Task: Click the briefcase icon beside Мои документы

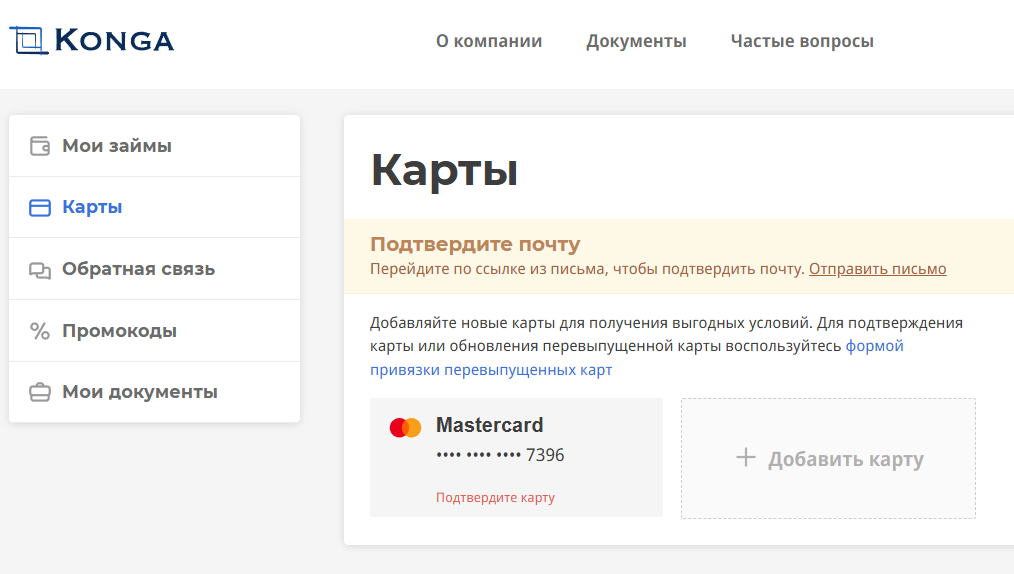Action: pyautogui.click(x=40, y=392)
